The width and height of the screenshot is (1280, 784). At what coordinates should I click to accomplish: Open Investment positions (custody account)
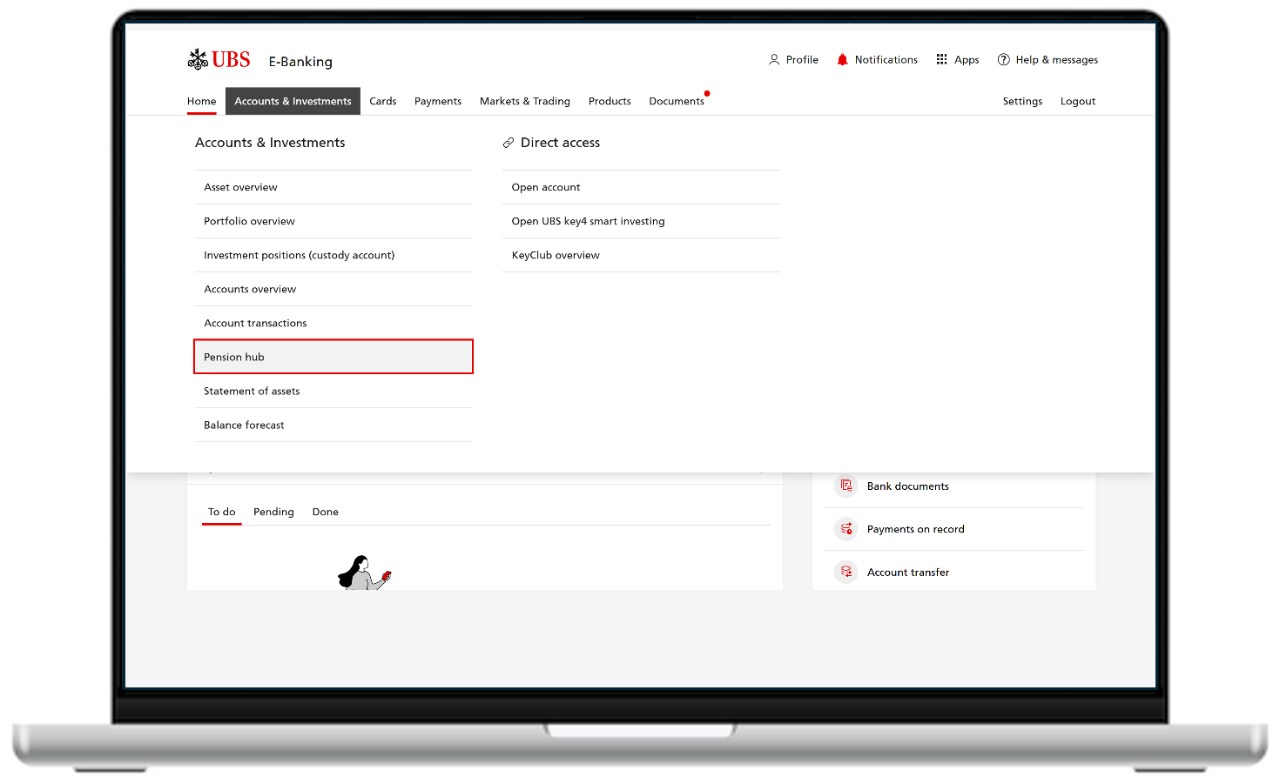coord(299,255)
